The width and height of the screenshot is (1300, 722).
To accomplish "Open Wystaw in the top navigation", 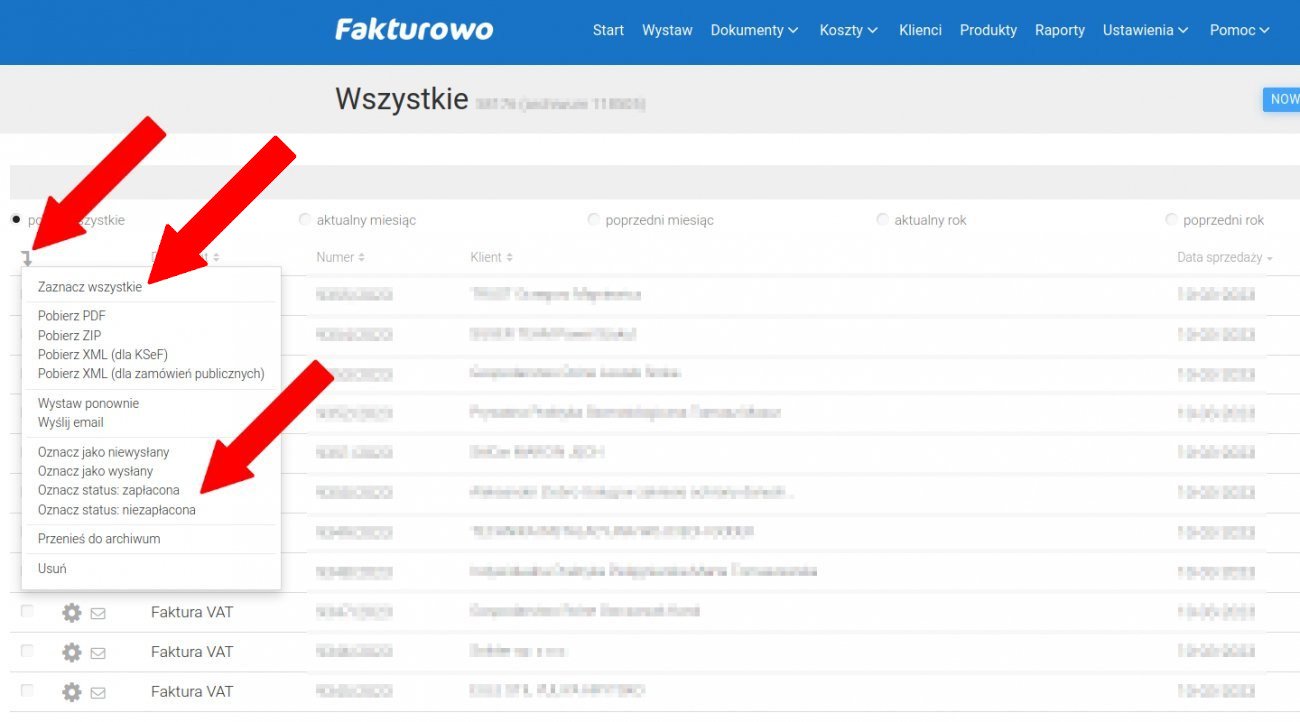I will tap(667, 30).
